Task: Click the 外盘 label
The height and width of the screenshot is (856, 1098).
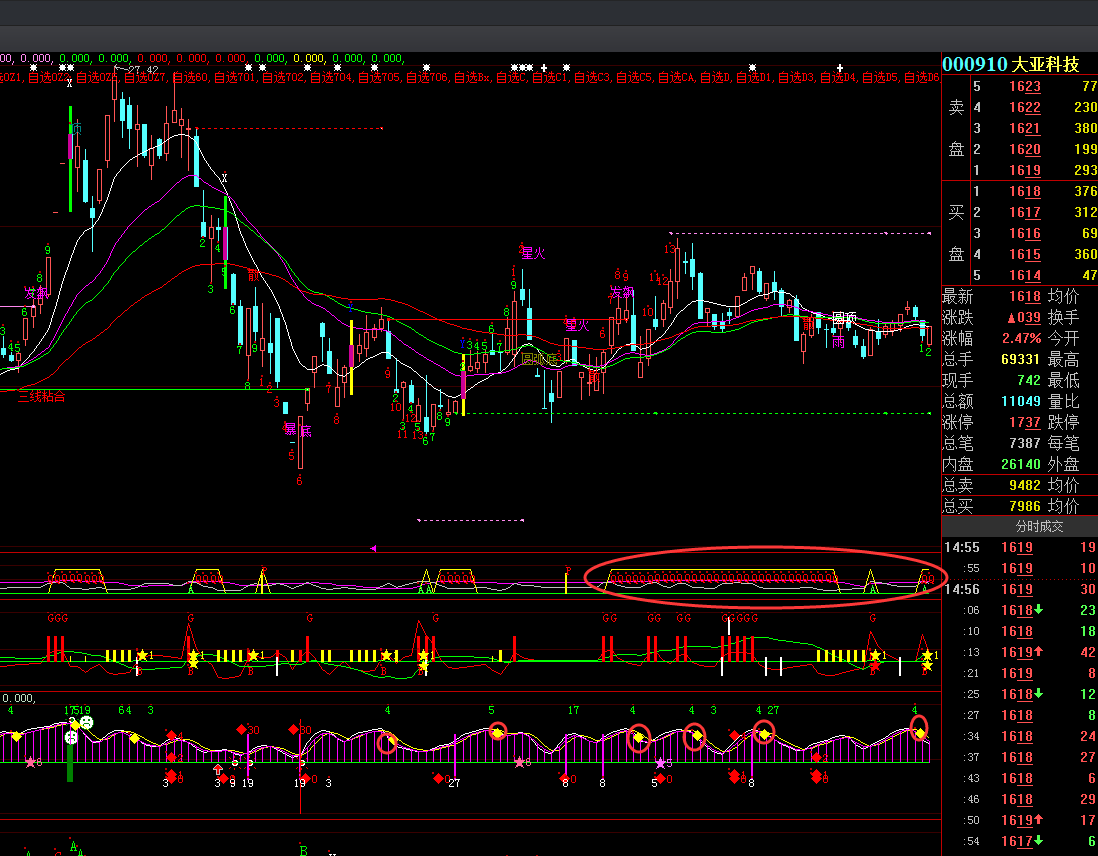Action: (1063, 464)
